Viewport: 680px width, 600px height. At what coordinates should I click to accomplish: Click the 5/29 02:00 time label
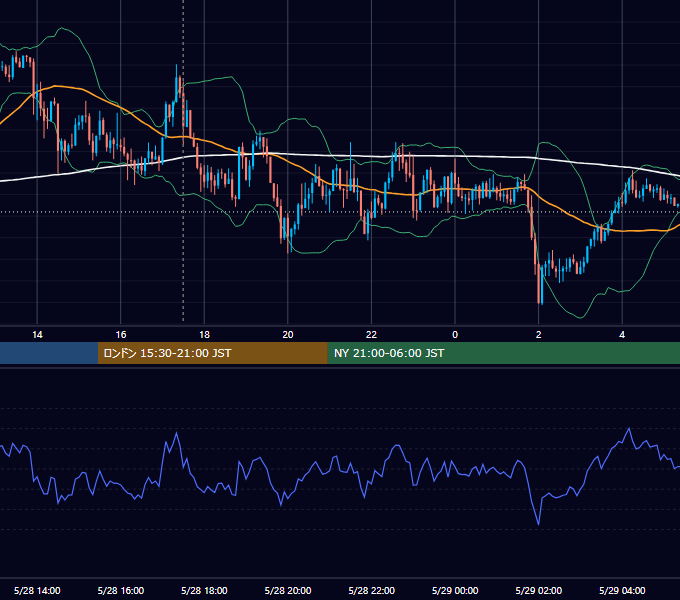coord(539,590)
